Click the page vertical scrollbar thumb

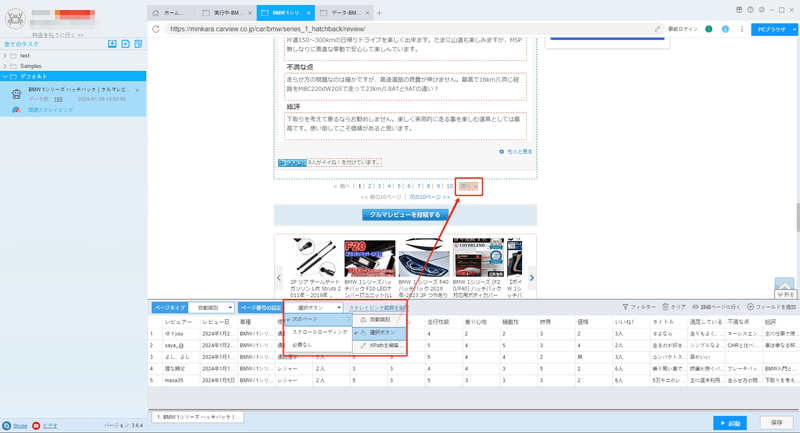tap(797, 217)
